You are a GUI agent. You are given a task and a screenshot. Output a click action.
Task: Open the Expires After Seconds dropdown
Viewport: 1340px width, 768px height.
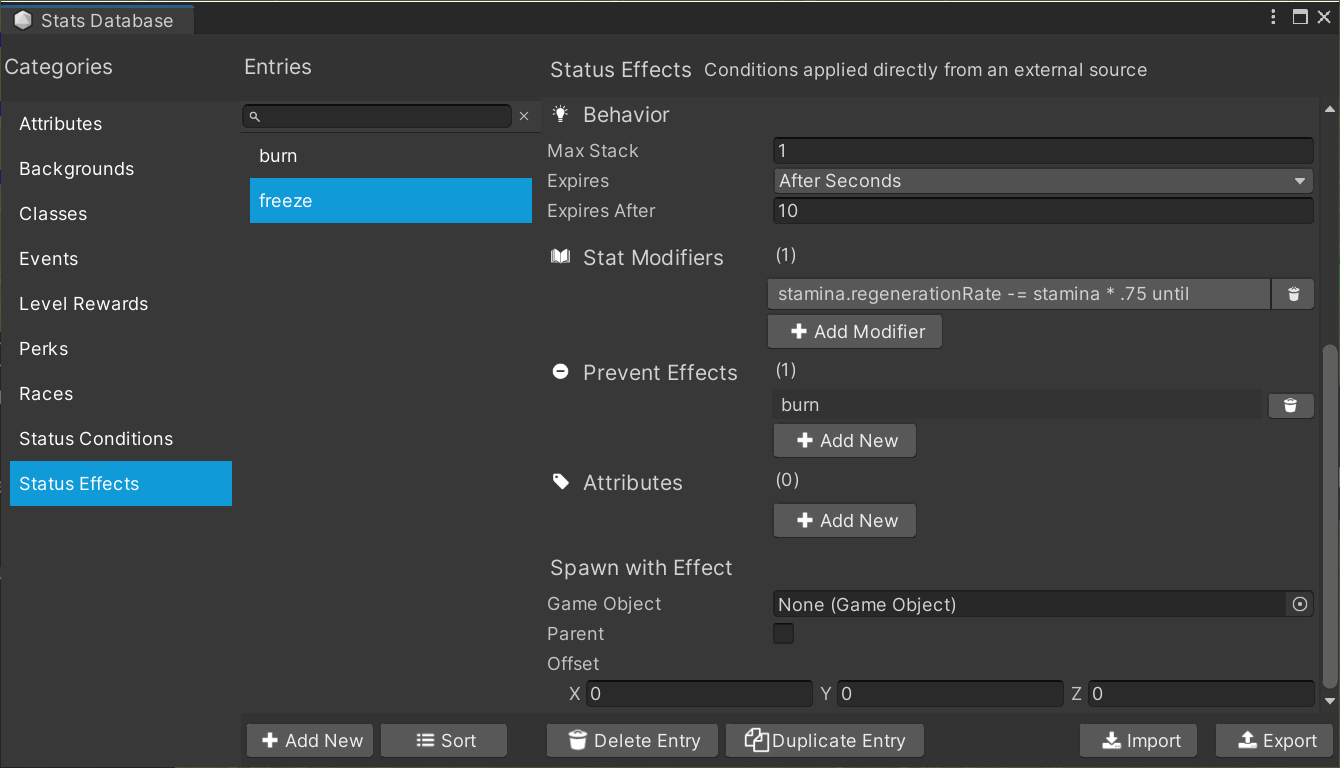[1042, 181]
